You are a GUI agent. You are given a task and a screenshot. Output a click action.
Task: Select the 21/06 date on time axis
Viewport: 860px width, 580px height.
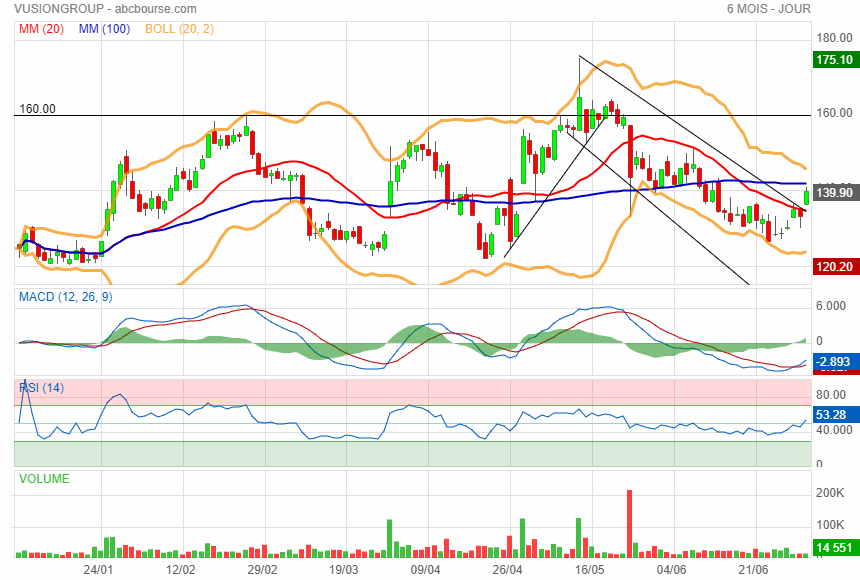pyautogui.click(x=754, y=569)
